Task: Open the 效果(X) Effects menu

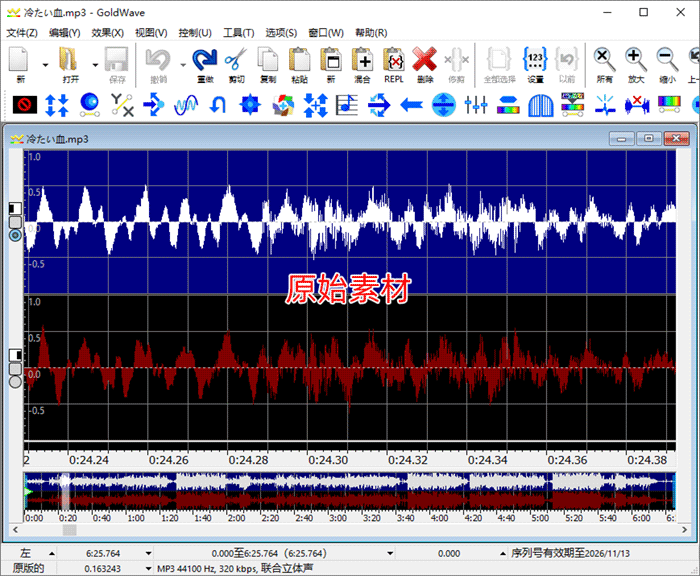Action: pyautogui.click(x=108, y=33)
